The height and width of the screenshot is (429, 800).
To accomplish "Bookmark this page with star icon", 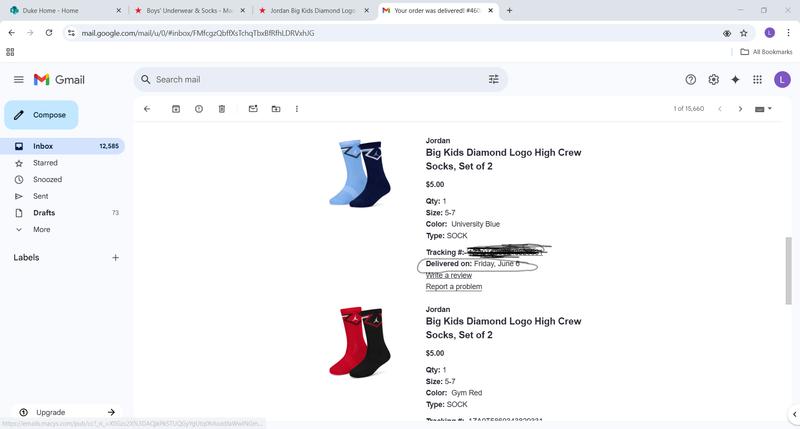I will click(743, 33).
